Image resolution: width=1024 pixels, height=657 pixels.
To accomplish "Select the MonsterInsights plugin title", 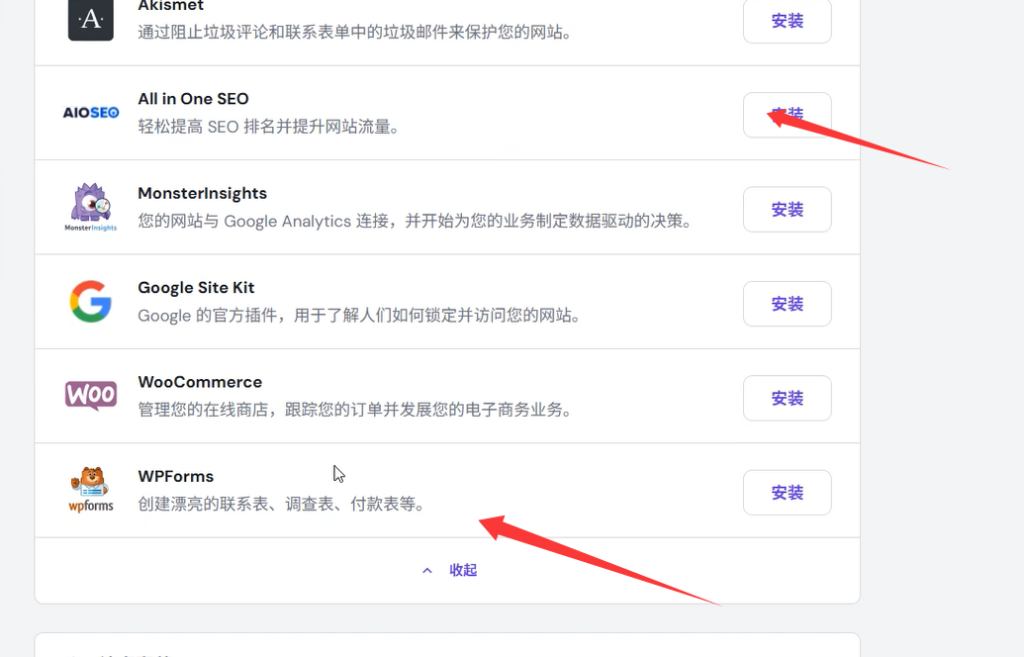I will coord(202,193).
